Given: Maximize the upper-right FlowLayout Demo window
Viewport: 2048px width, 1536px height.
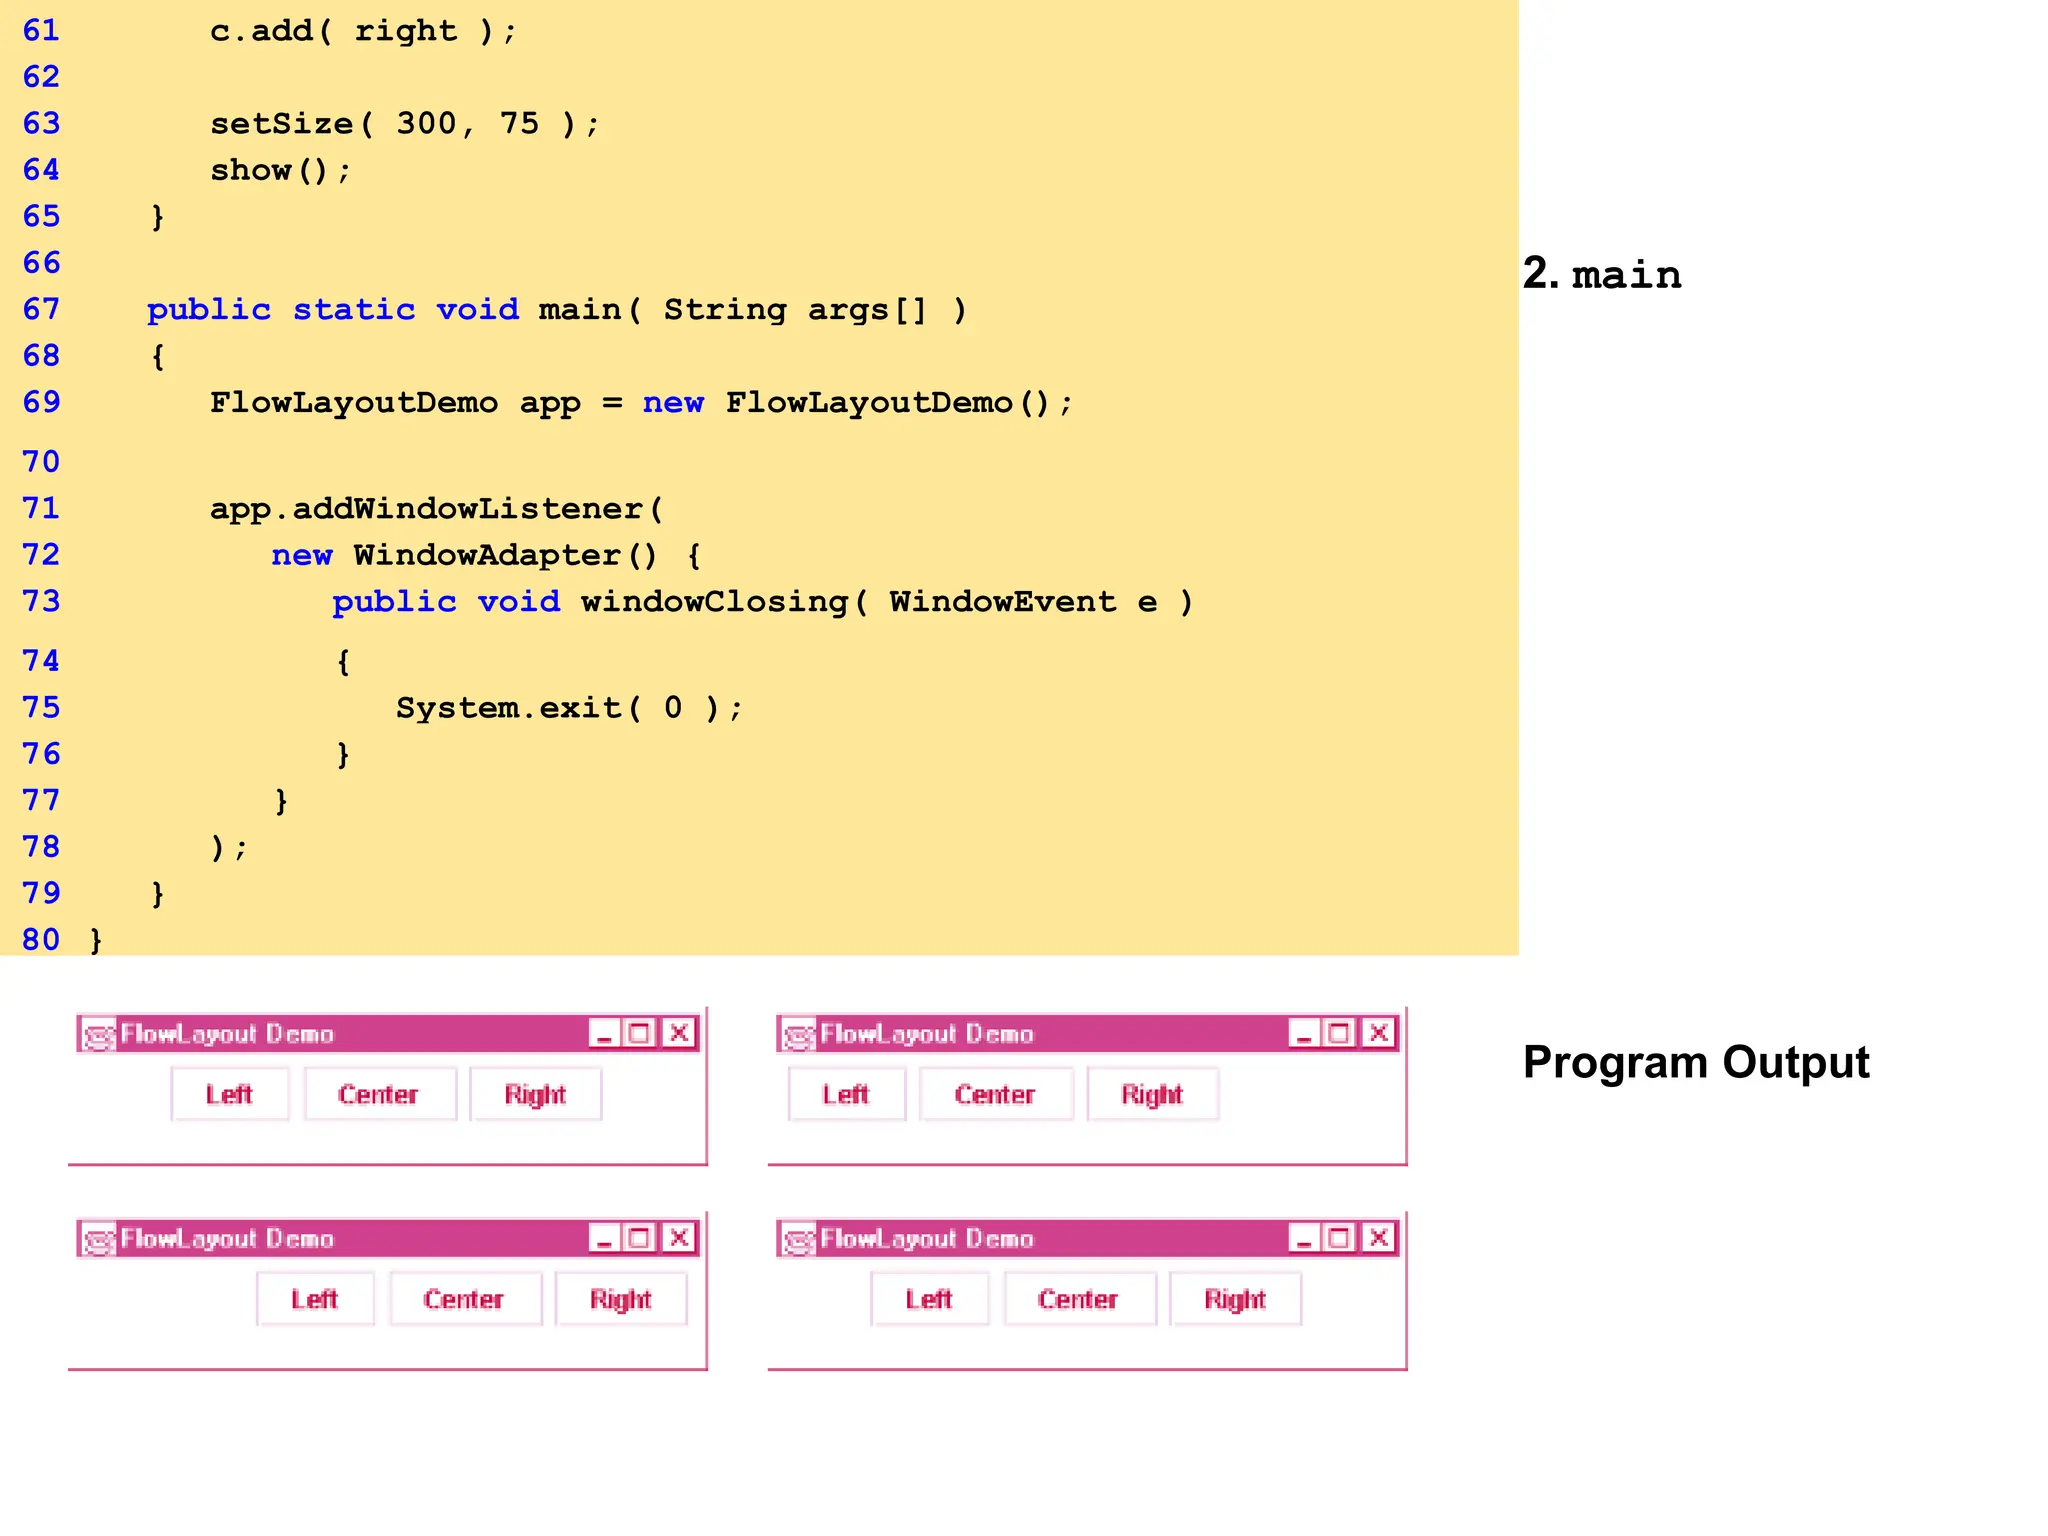Looking at the screenshot, I should 1340,1034.
